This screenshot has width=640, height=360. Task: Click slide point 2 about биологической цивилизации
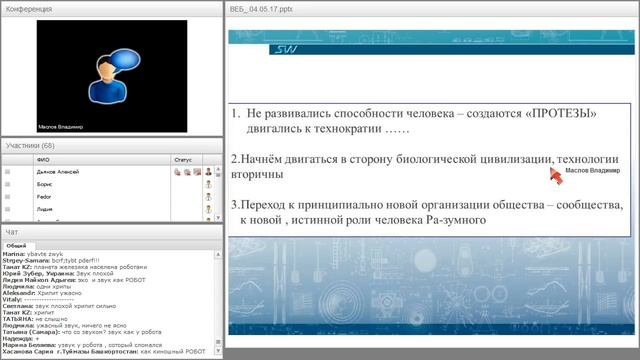[x=425, y=167]
